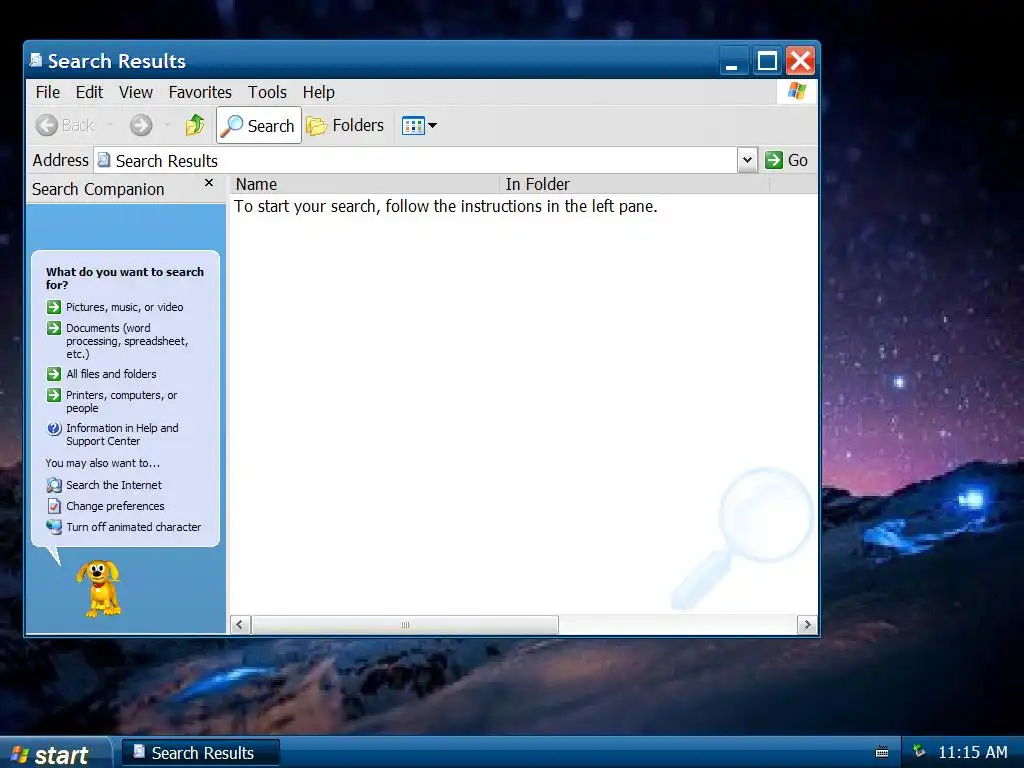This screenshot has height=768, width=1024.
Task: Search for Printers, computers, or people
Action: pos(121,402)
